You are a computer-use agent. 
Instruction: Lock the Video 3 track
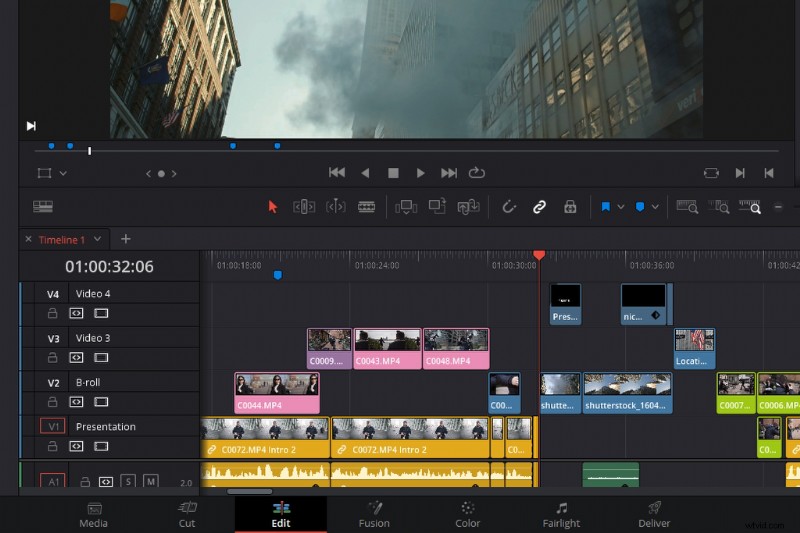point(53,358)
